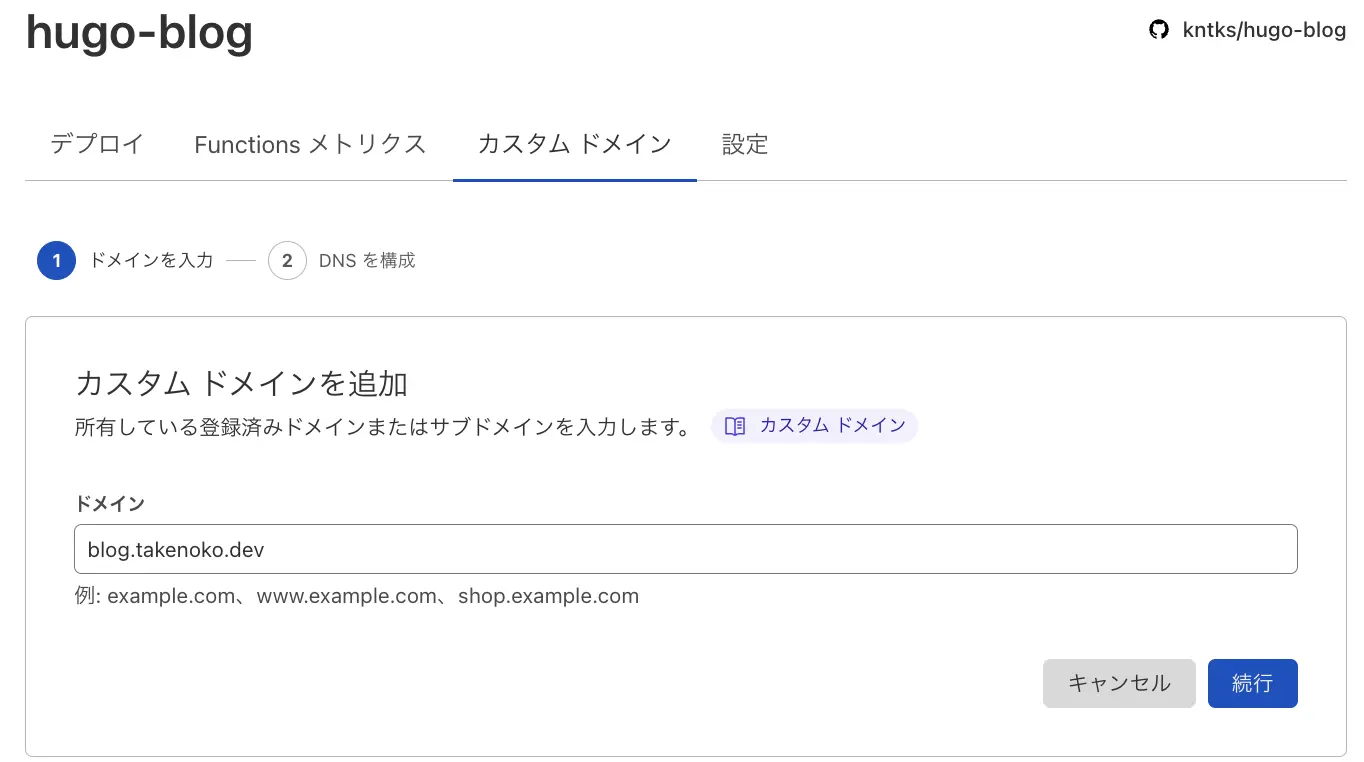Screen dimensions: 1364x762
Task: Open the Functions メトリクス tab
Action: 310,144
